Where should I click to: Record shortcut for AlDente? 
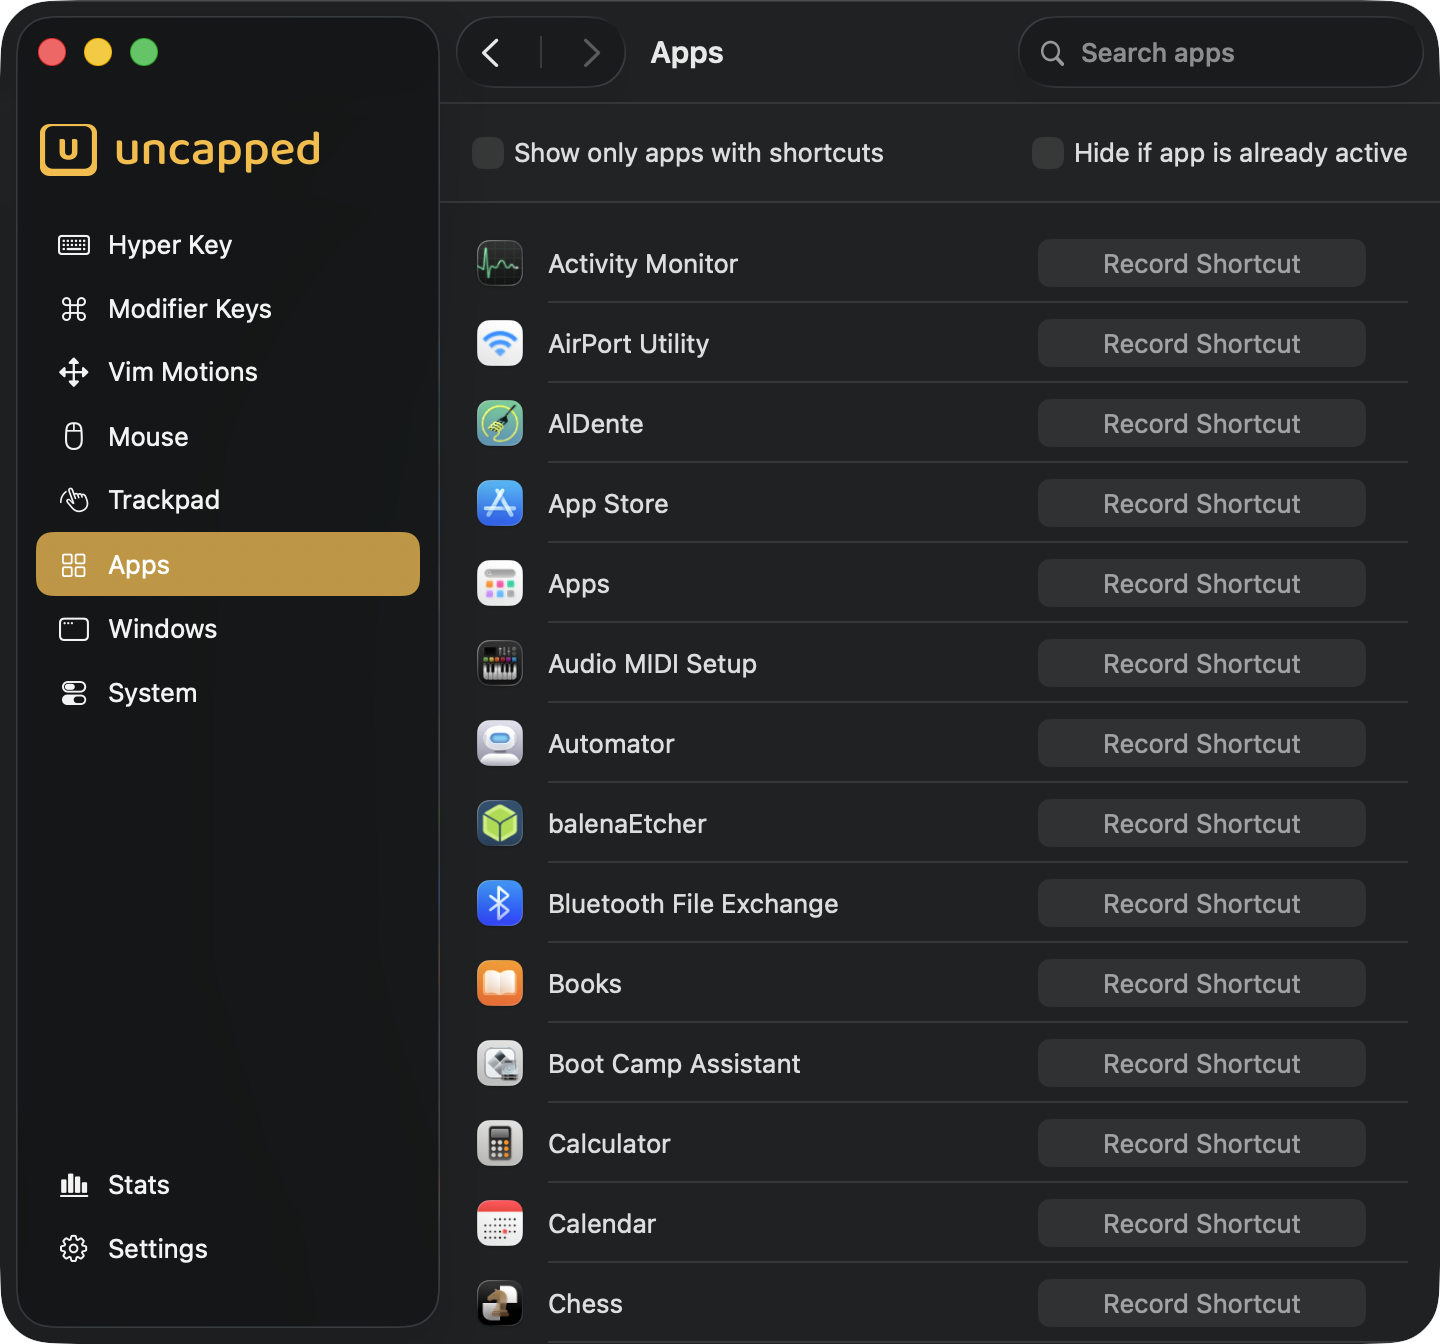tap(1201, 423)
